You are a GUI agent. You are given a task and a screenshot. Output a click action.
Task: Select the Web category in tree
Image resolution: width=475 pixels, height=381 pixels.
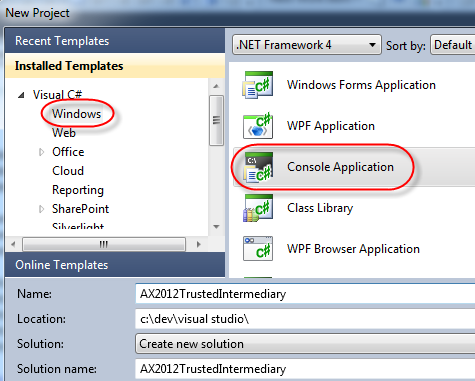point(64,133)
